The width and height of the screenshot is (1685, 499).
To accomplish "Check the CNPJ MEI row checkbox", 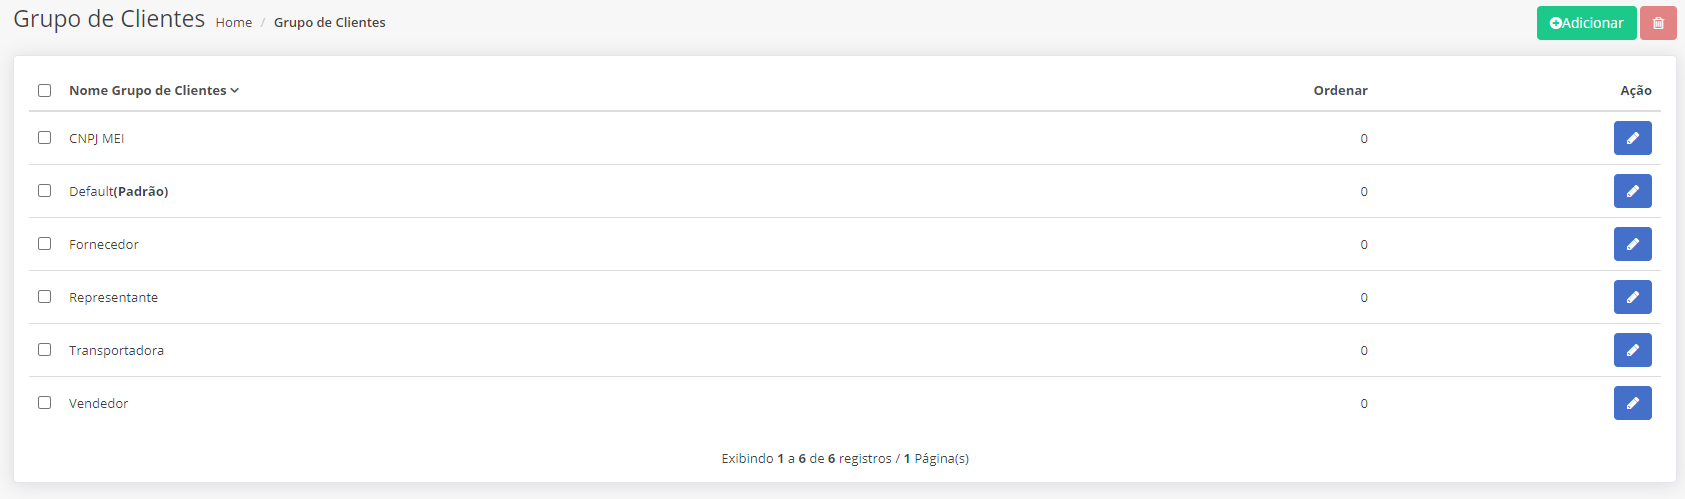I will tap(44, 137).
